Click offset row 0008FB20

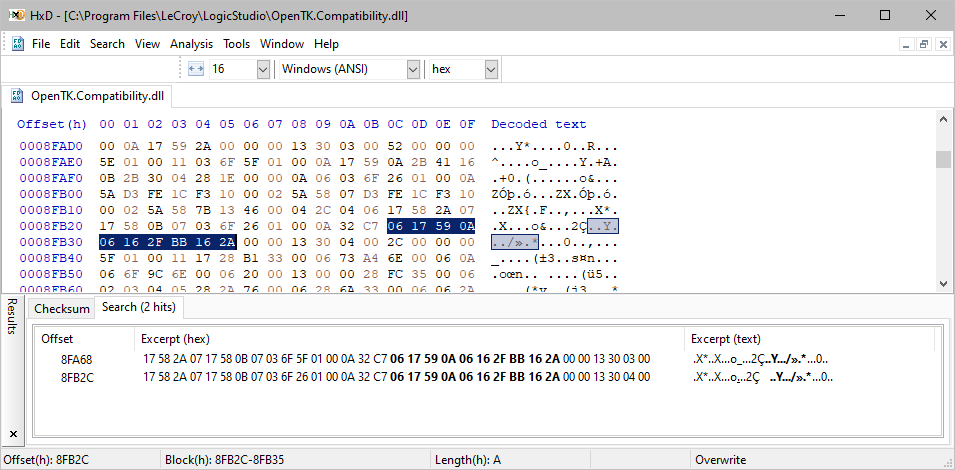point(51,226)
